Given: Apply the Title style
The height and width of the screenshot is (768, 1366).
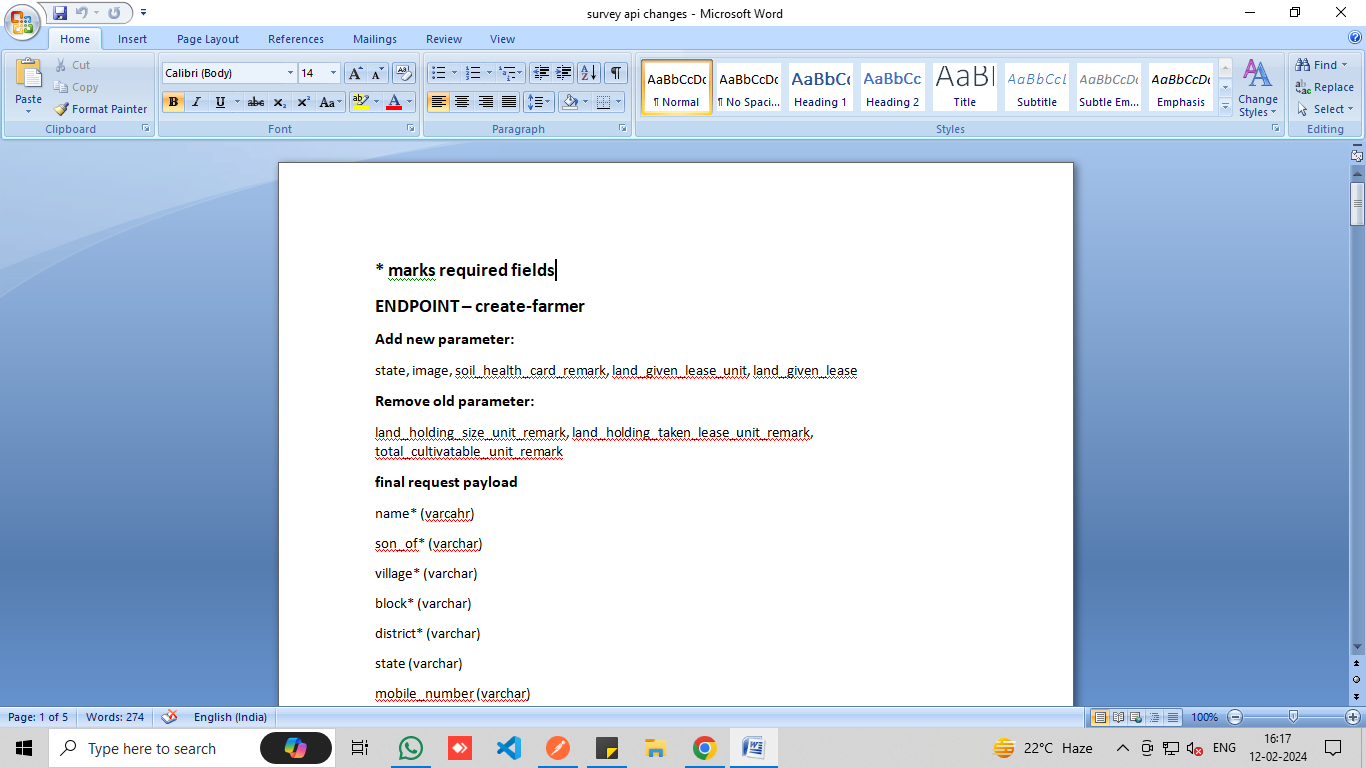Looking at the screenshot, I should [965, 87].
